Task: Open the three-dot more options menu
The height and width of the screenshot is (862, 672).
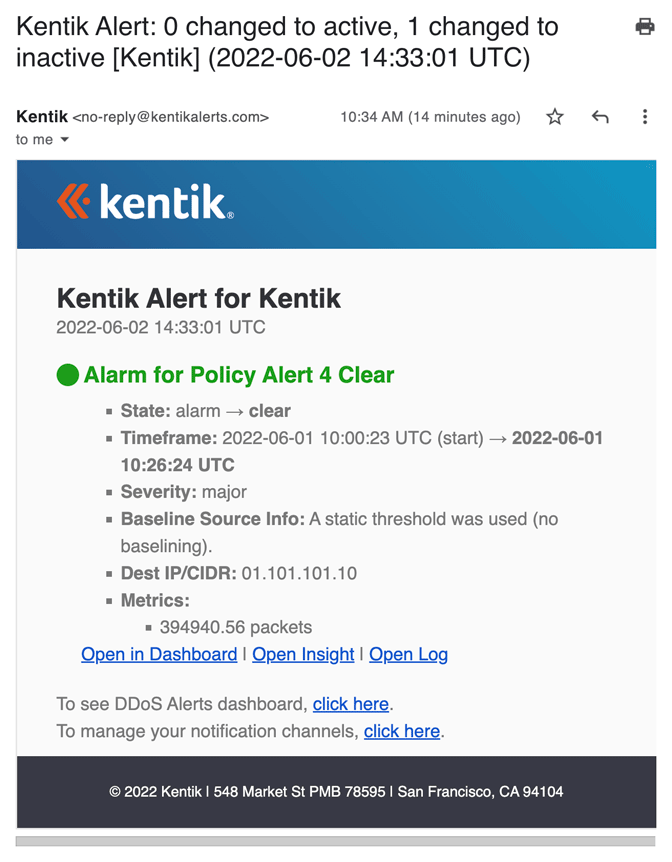Action: (x=644, y=117)
